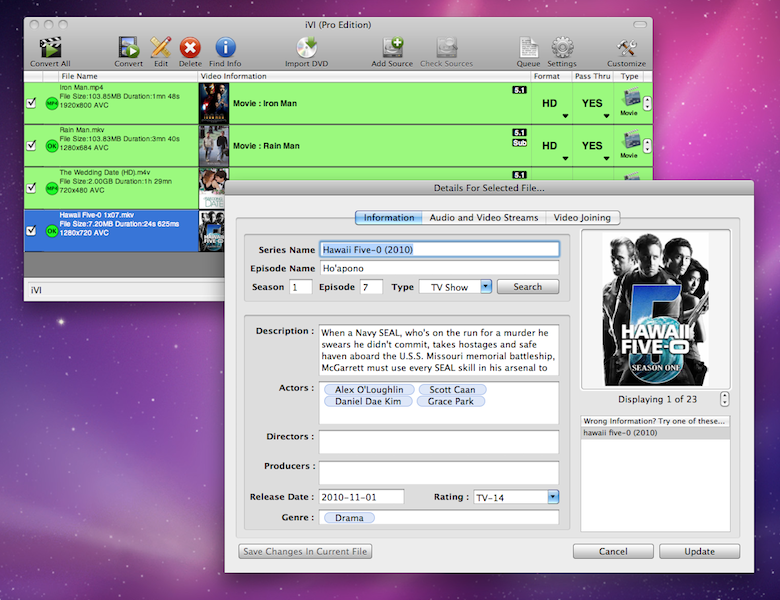Open the Customize toolbar icon
Viewport: 780px width, 600px height.
point(627,47)
